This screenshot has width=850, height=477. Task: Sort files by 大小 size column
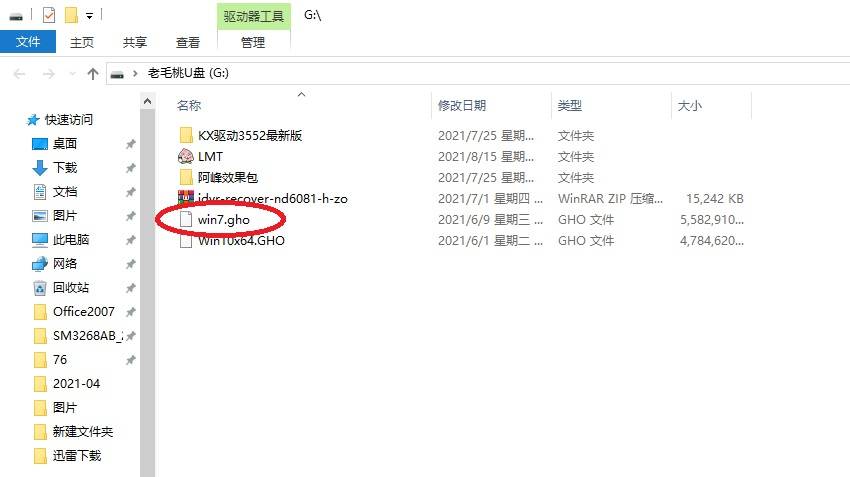(x=690, y=106)
